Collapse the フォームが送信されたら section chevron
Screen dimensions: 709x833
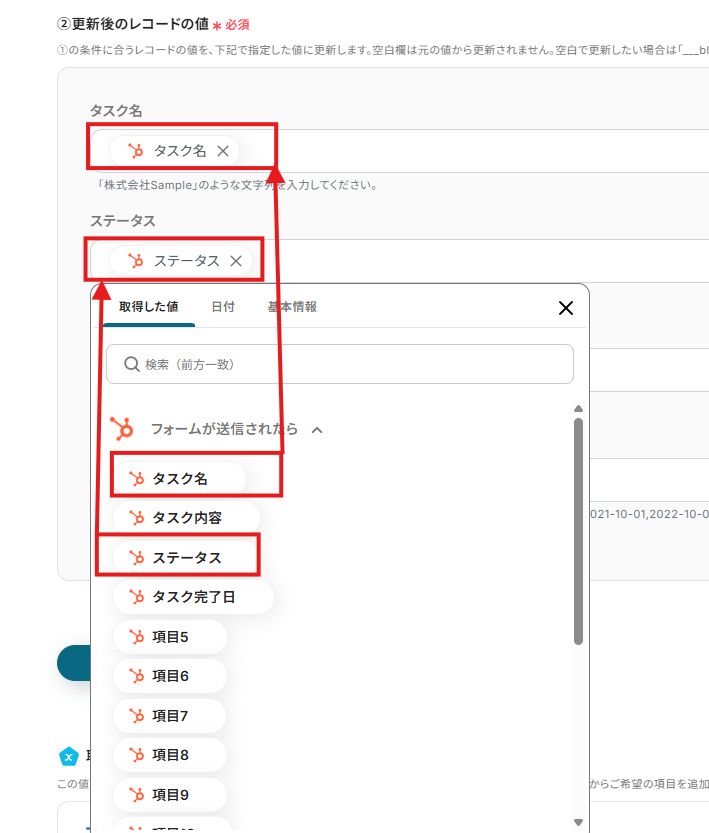point(317,430)
